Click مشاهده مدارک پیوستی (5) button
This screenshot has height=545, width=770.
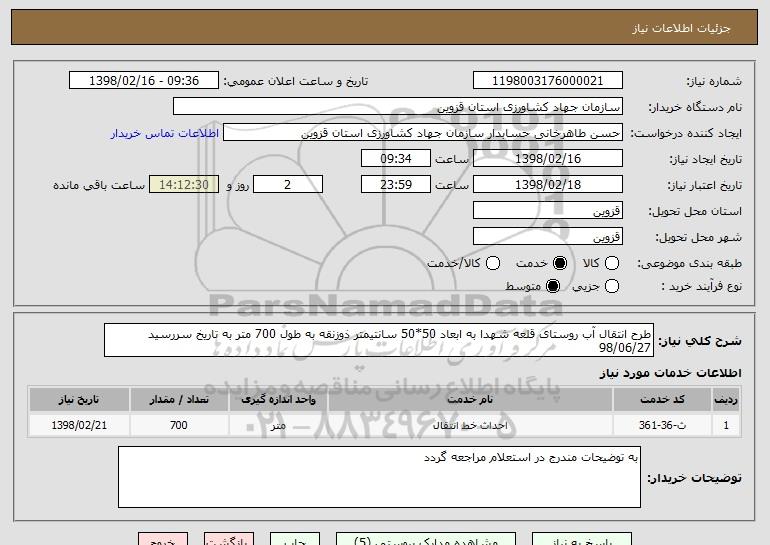(426, 539)
